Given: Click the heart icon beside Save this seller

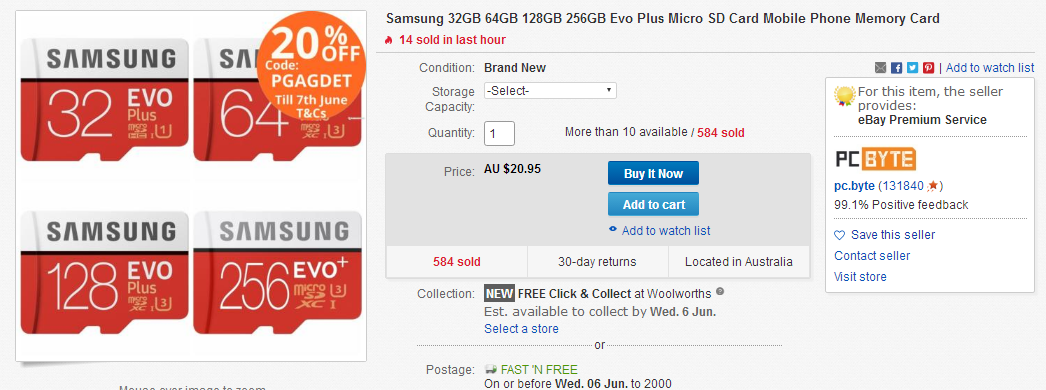Looking at the screenshot, I should pos(840,235).
